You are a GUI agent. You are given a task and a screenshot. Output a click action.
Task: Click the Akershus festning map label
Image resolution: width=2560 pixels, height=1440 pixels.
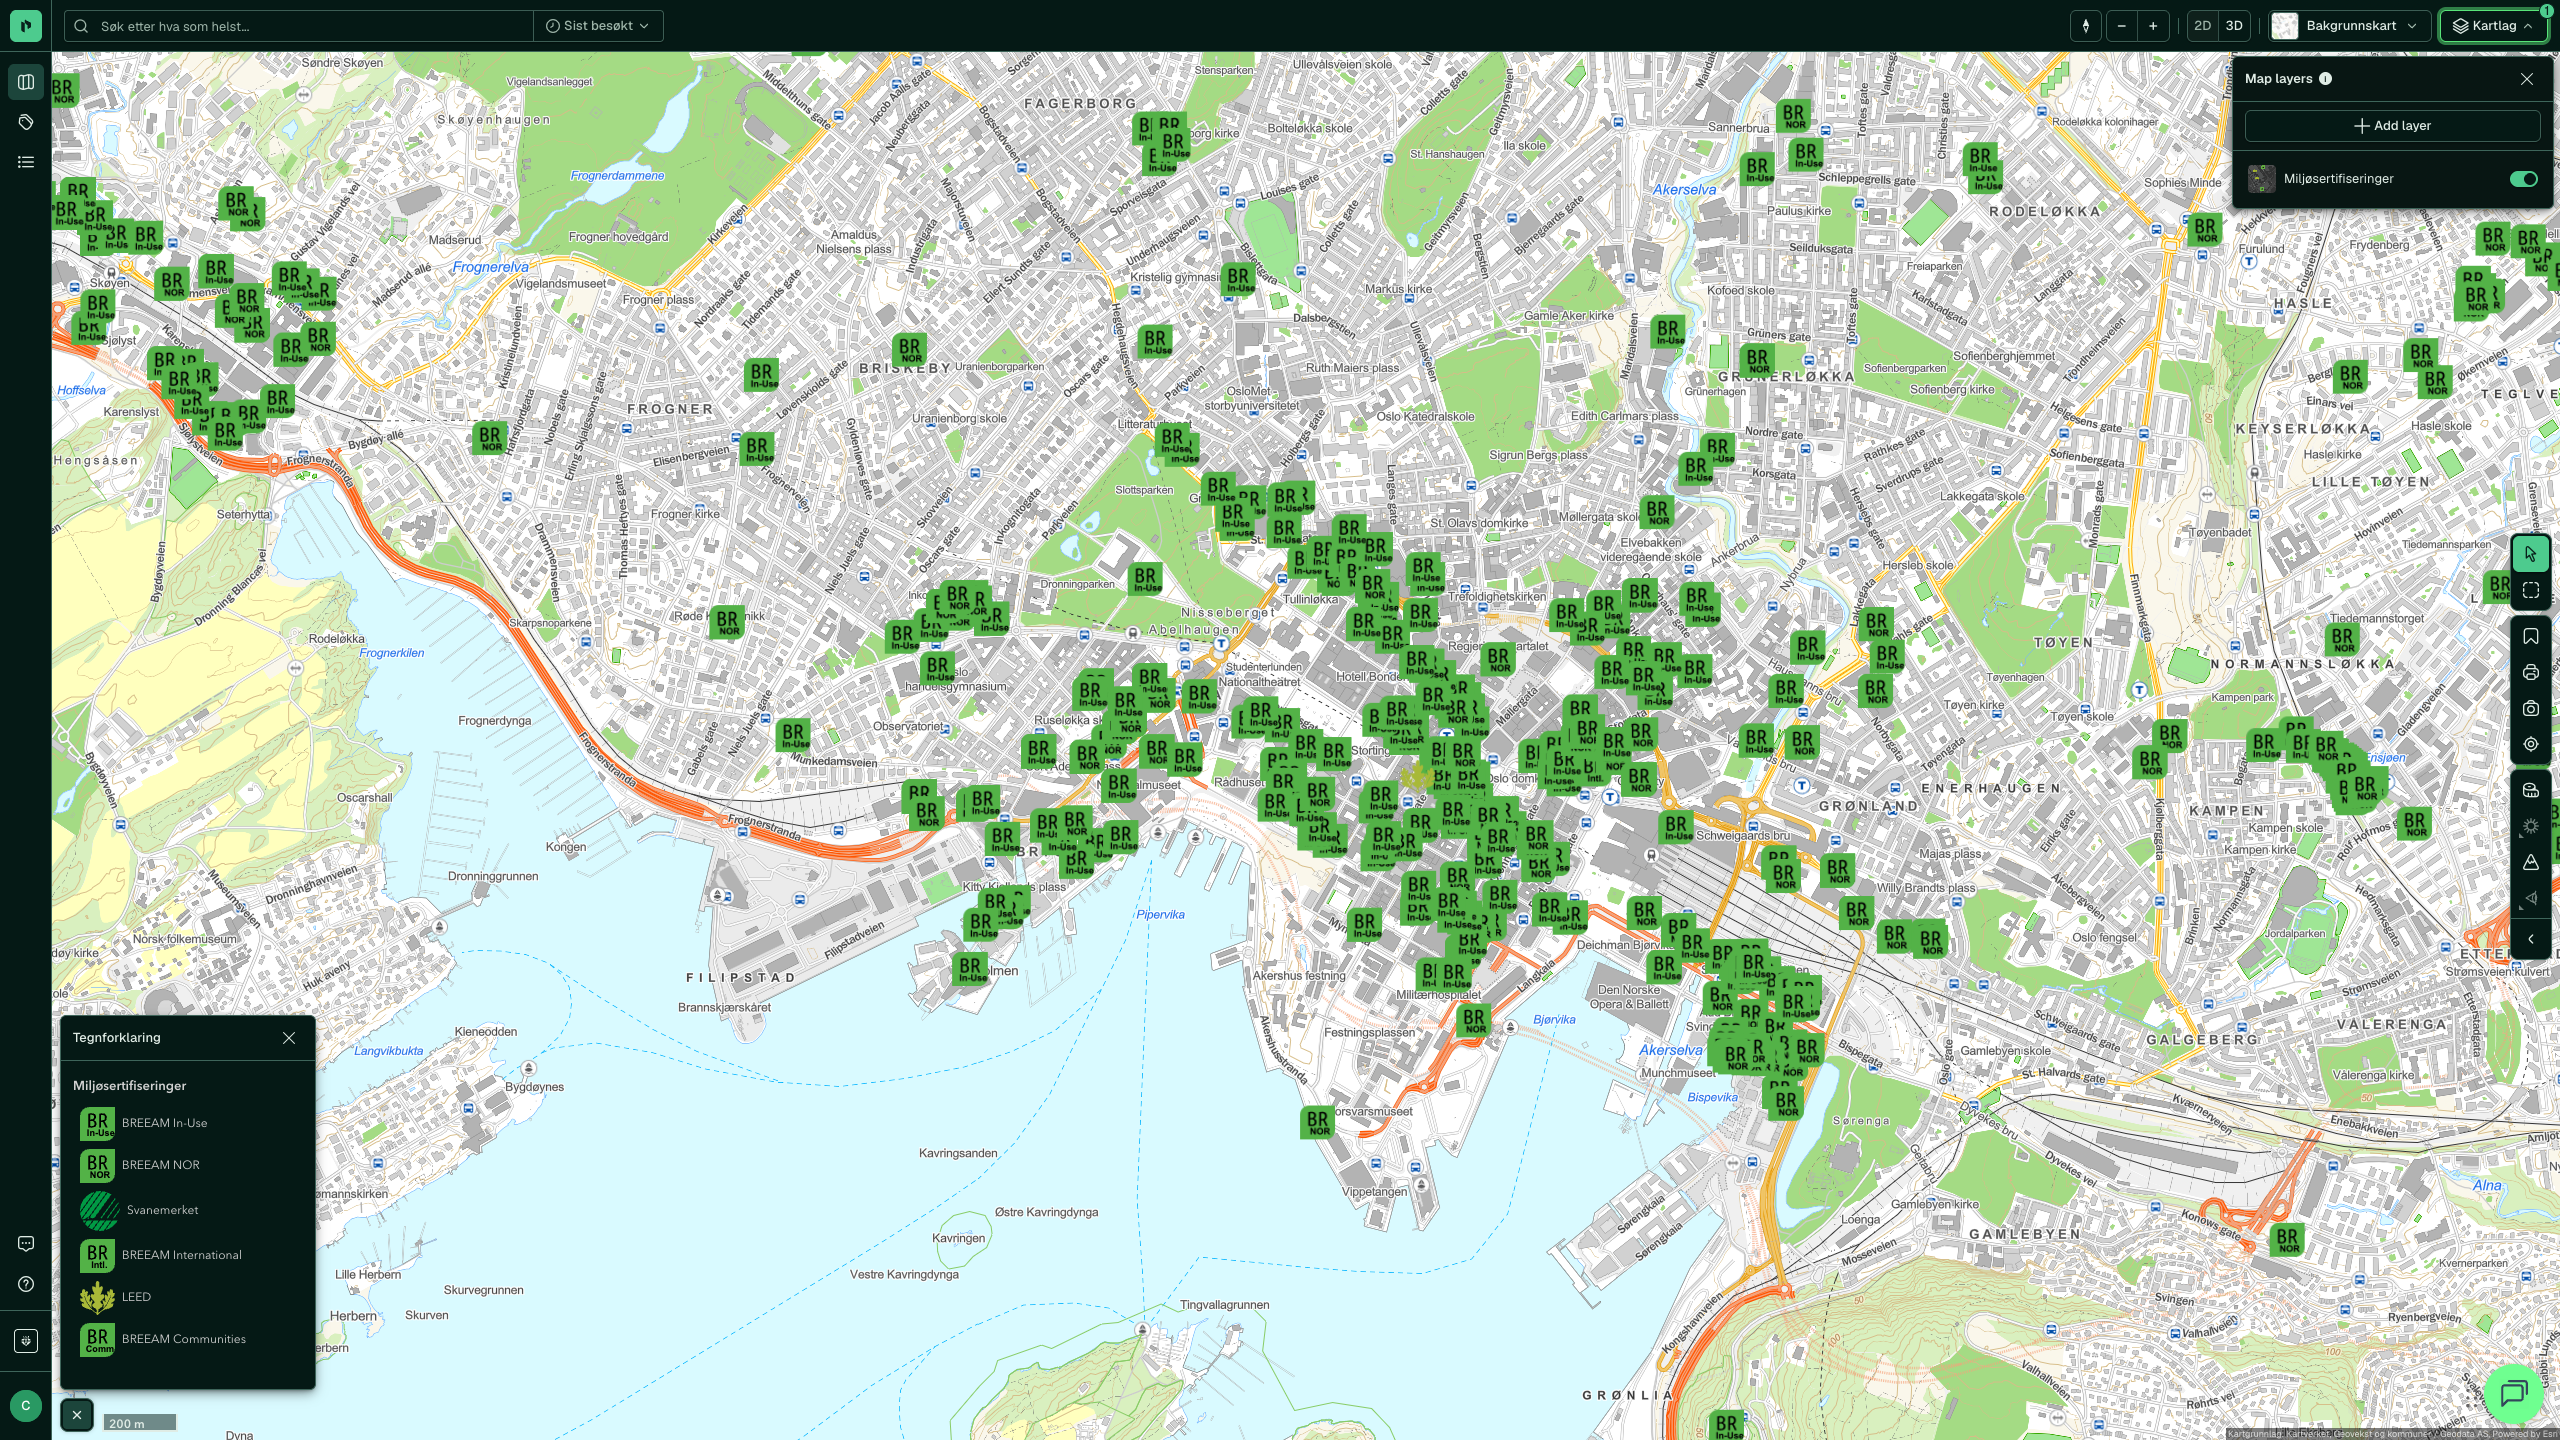click(1299, 976)
